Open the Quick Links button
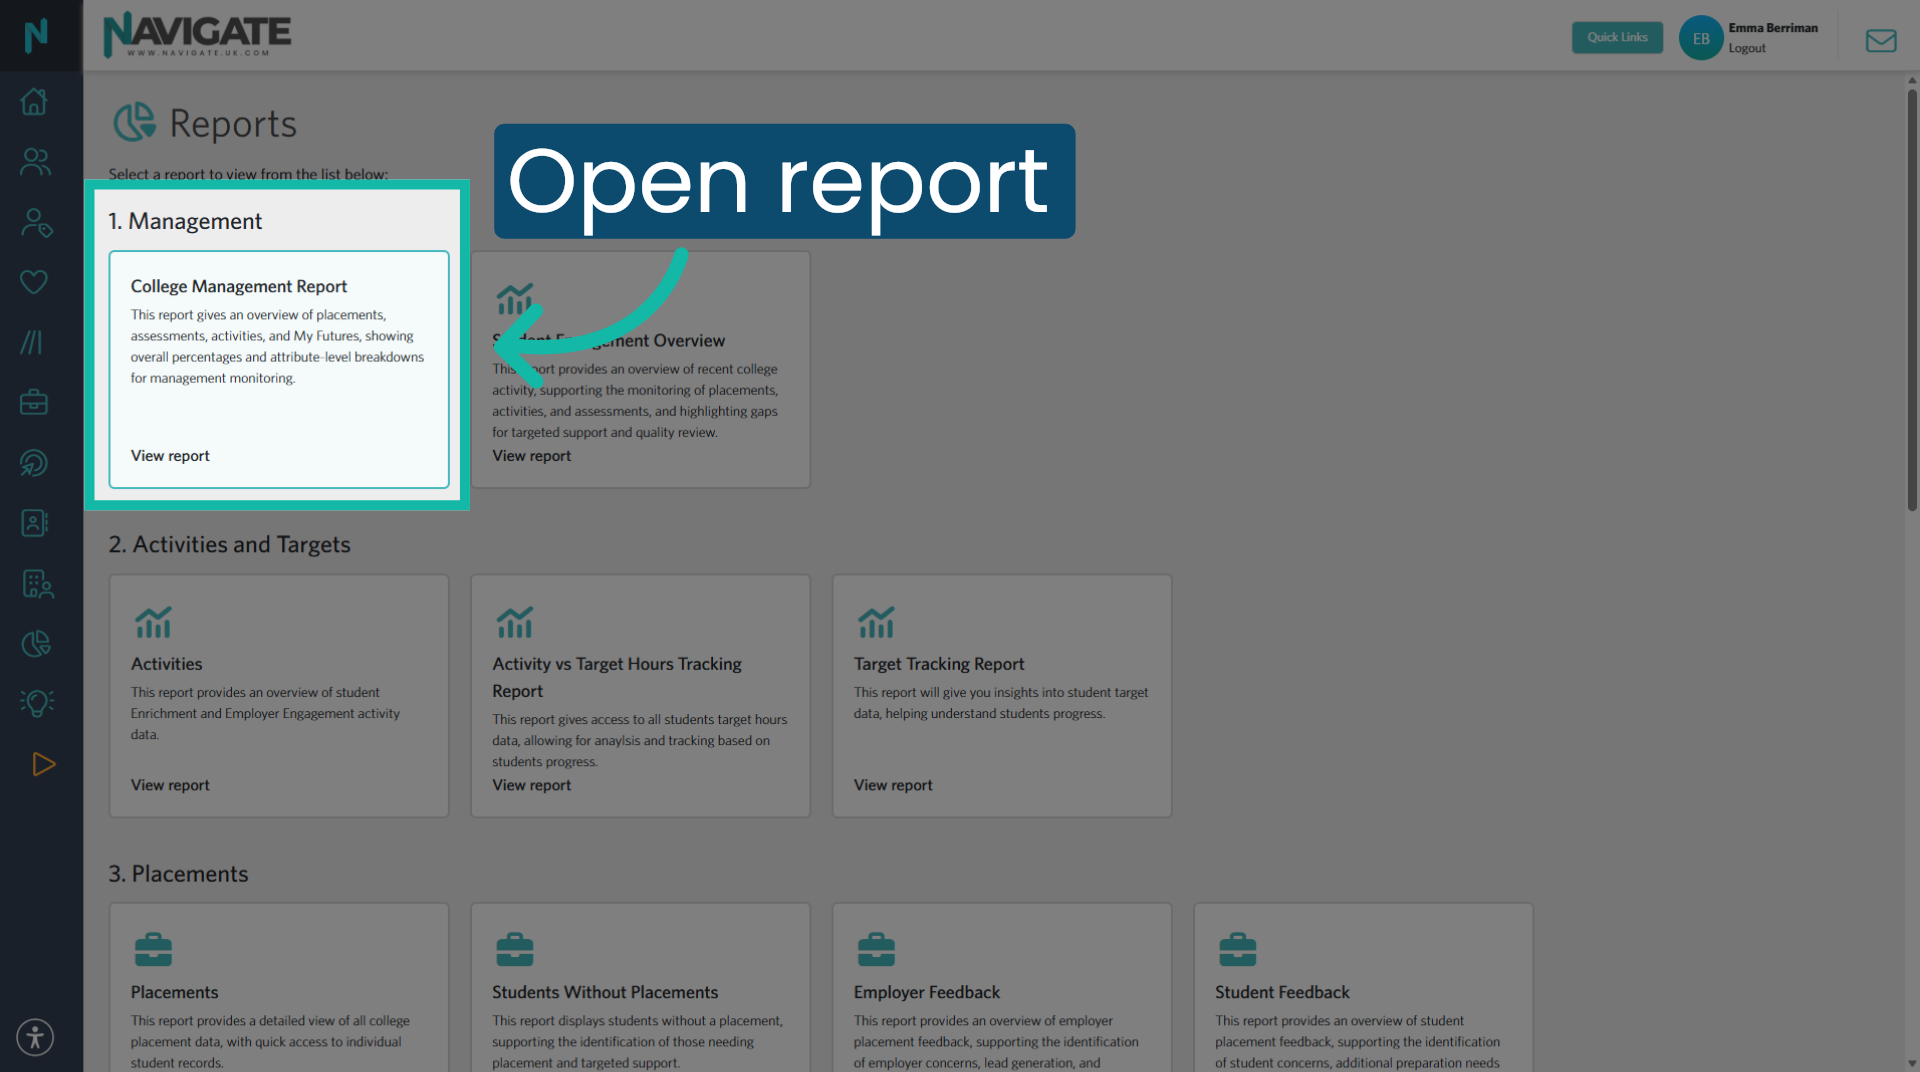This screenshot has width=1920, height=1072. click(1617, 37)
